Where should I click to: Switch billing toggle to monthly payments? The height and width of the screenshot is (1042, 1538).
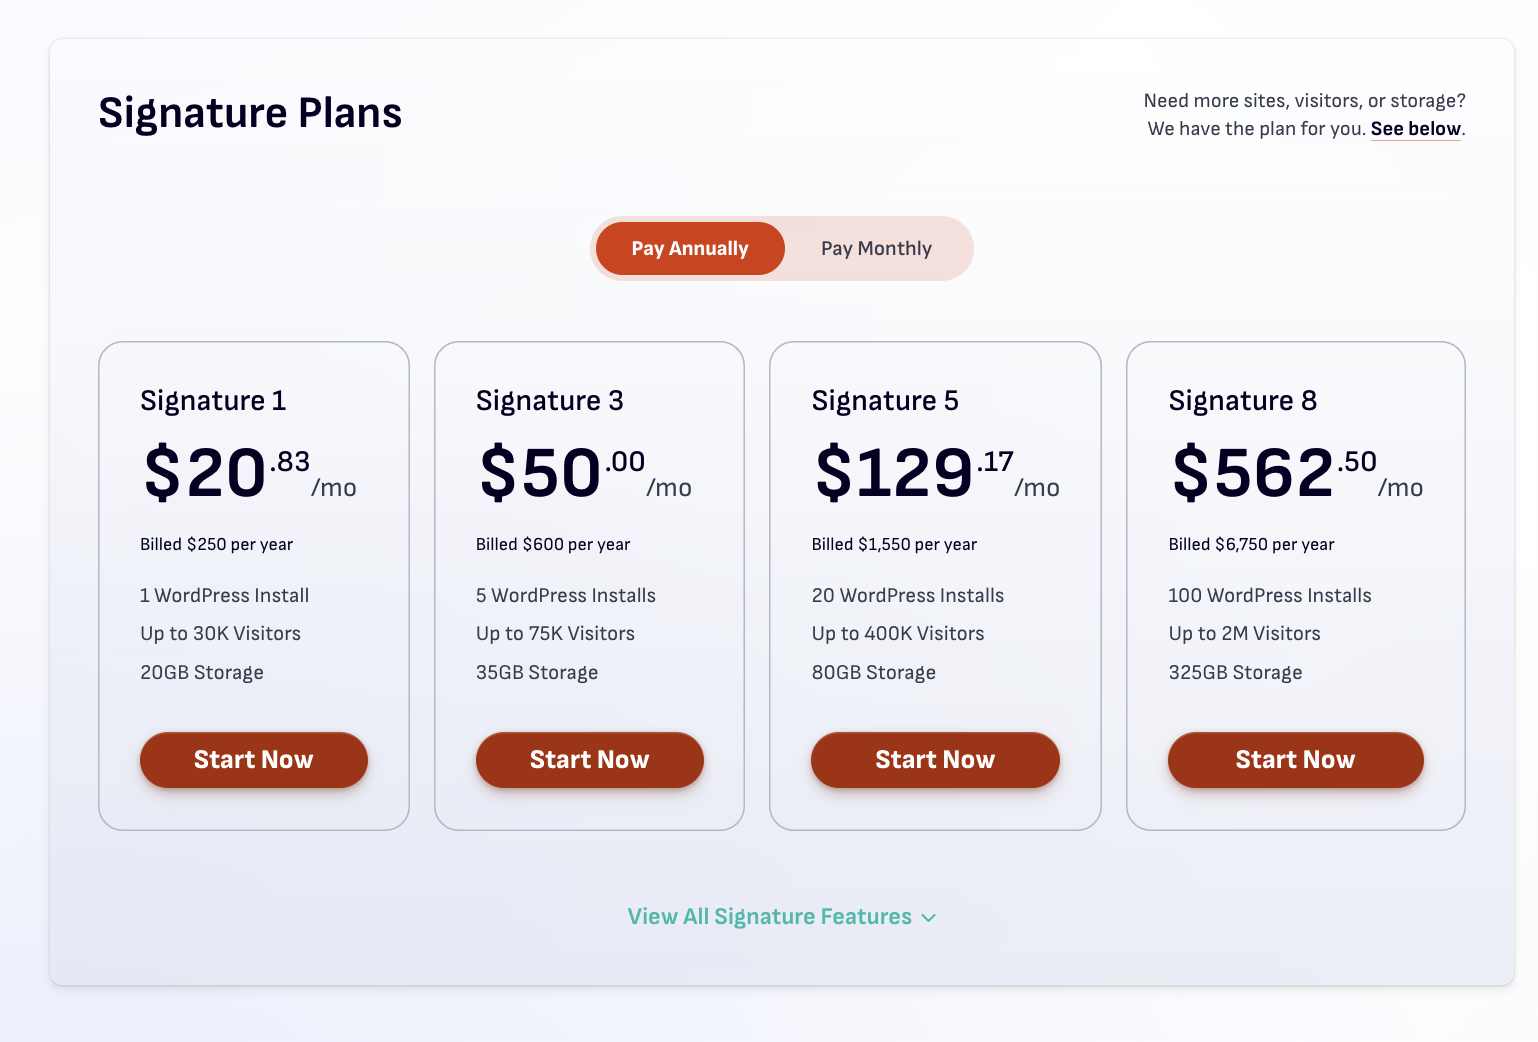pos(876,248)
